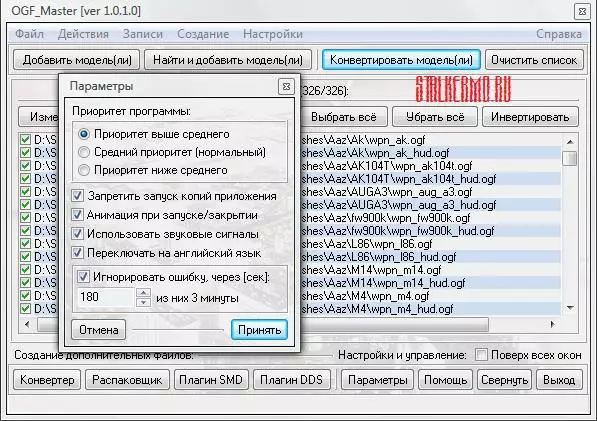This screenshot has height=421, width=597.
Task: Click Распаковщик button
Action: pyautogui.click(x=127, y=380)
